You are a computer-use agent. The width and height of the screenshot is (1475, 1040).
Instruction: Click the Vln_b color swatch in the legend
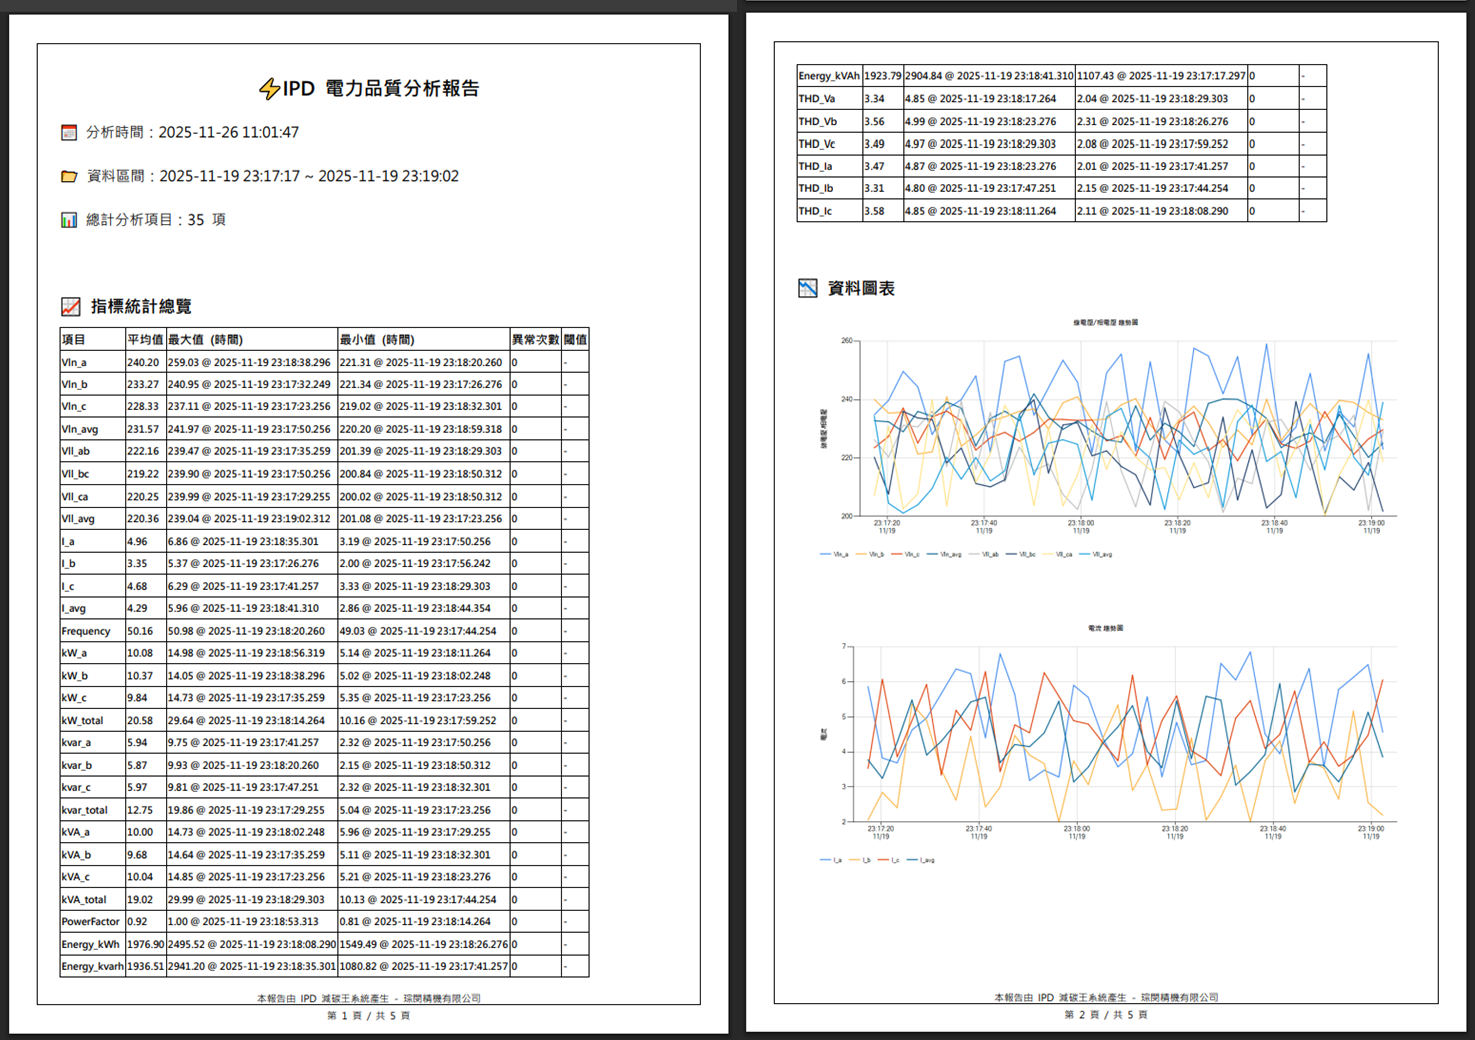pos(859,553)
